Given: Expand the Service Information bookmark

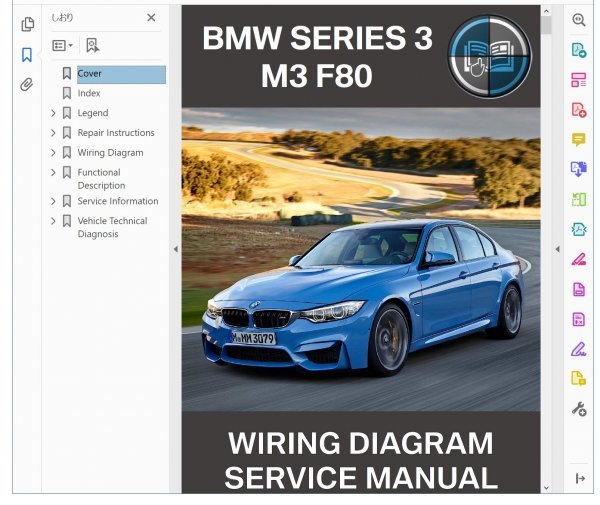Looking at the screenshot, I should click(x=53, y=201).
